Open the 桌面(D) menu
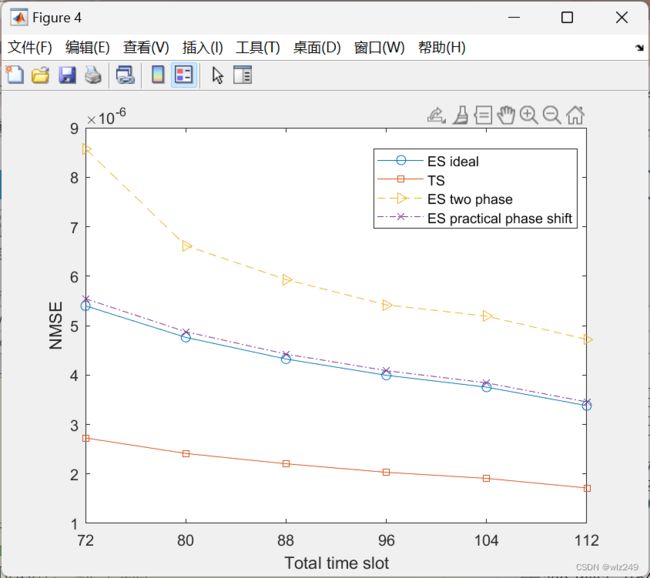This screenshot has height=578, width=650. [317, 47]
